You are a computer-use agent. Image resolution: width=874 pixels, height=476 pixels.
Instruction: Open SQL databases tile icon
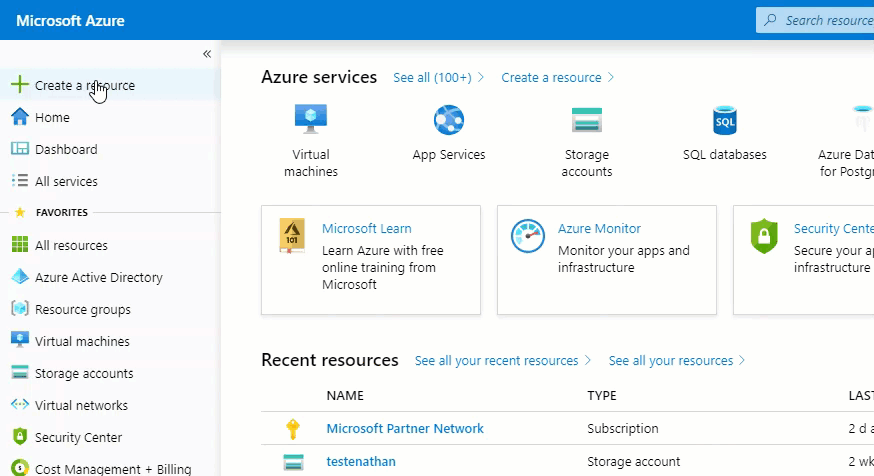[725, 120]
